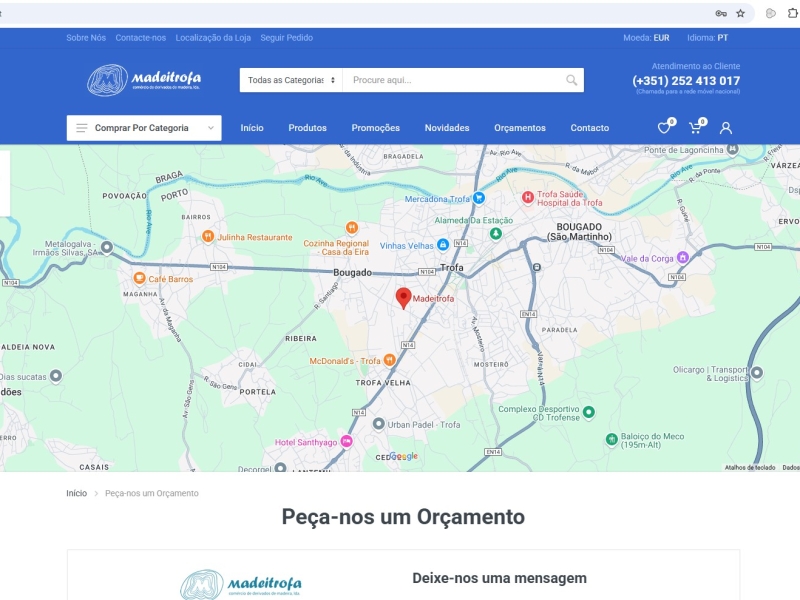This screenshot has height=600, width=800.
Task: Open the Novidades menu item
Action: click(x=447, y=128)
